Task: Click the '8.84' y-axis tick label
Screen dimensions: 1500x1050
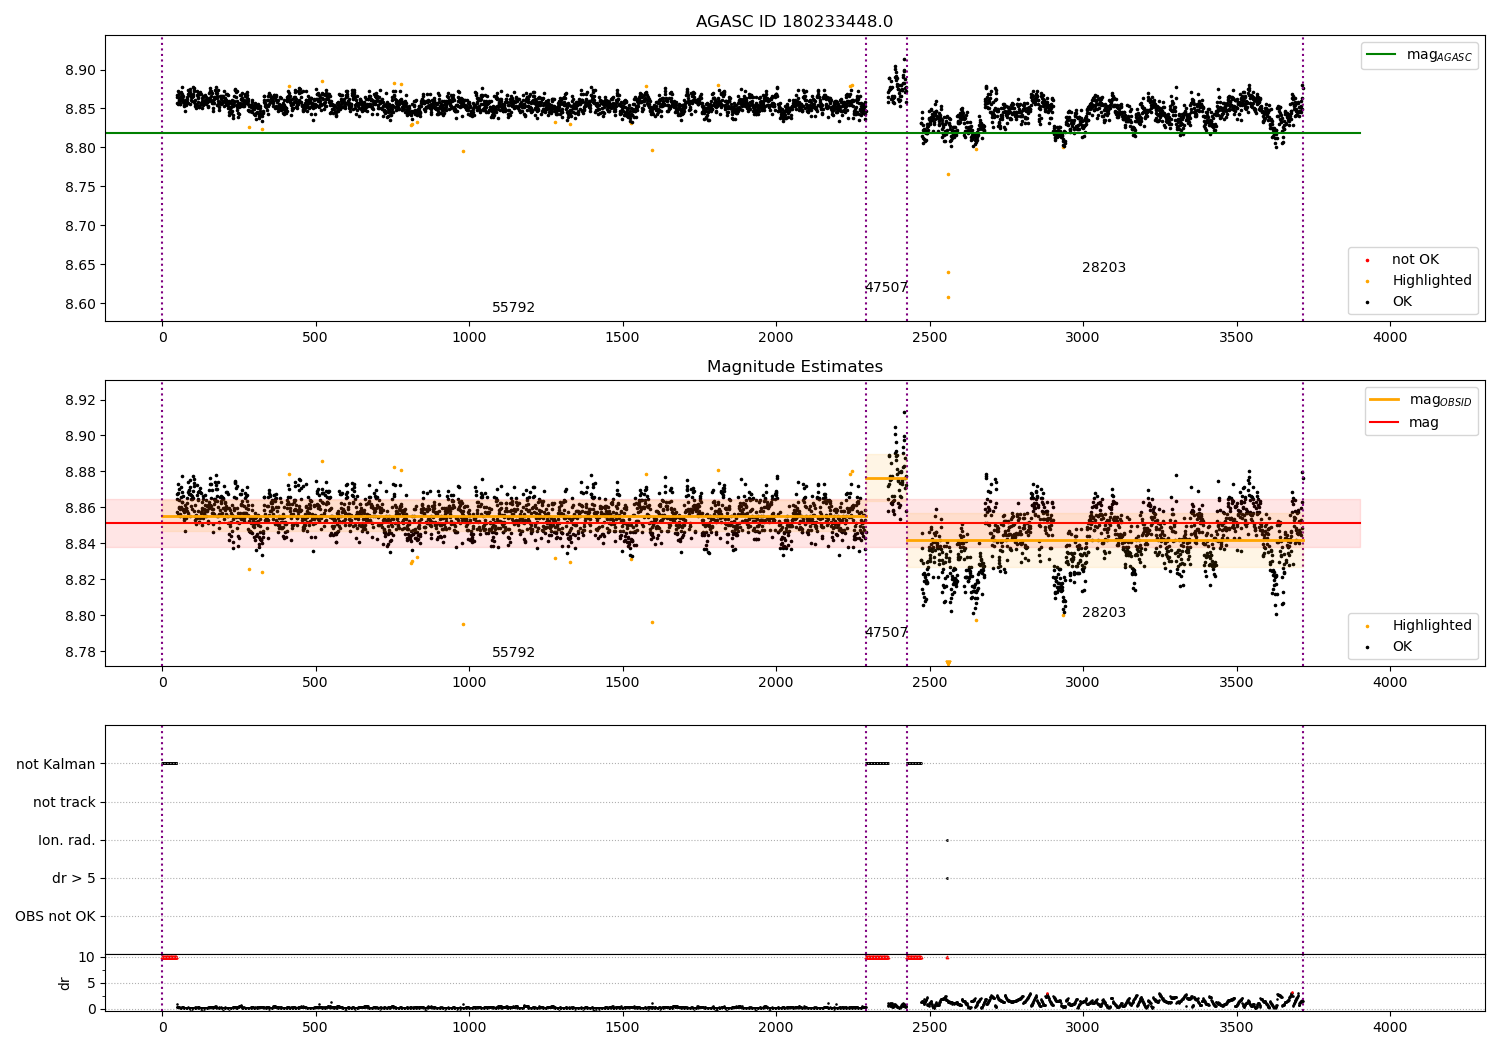Action: pos(80,544)
